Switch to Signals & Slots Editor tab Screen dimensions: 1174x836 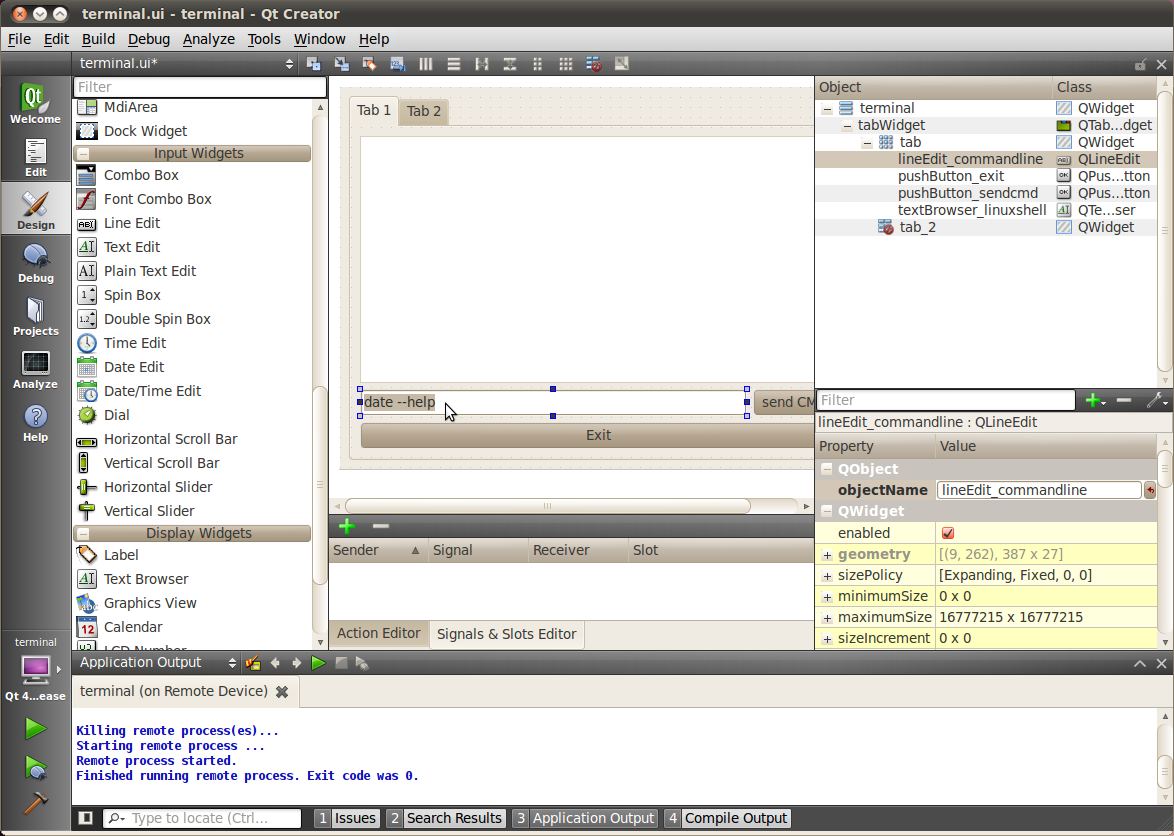(x=507, y=634)
